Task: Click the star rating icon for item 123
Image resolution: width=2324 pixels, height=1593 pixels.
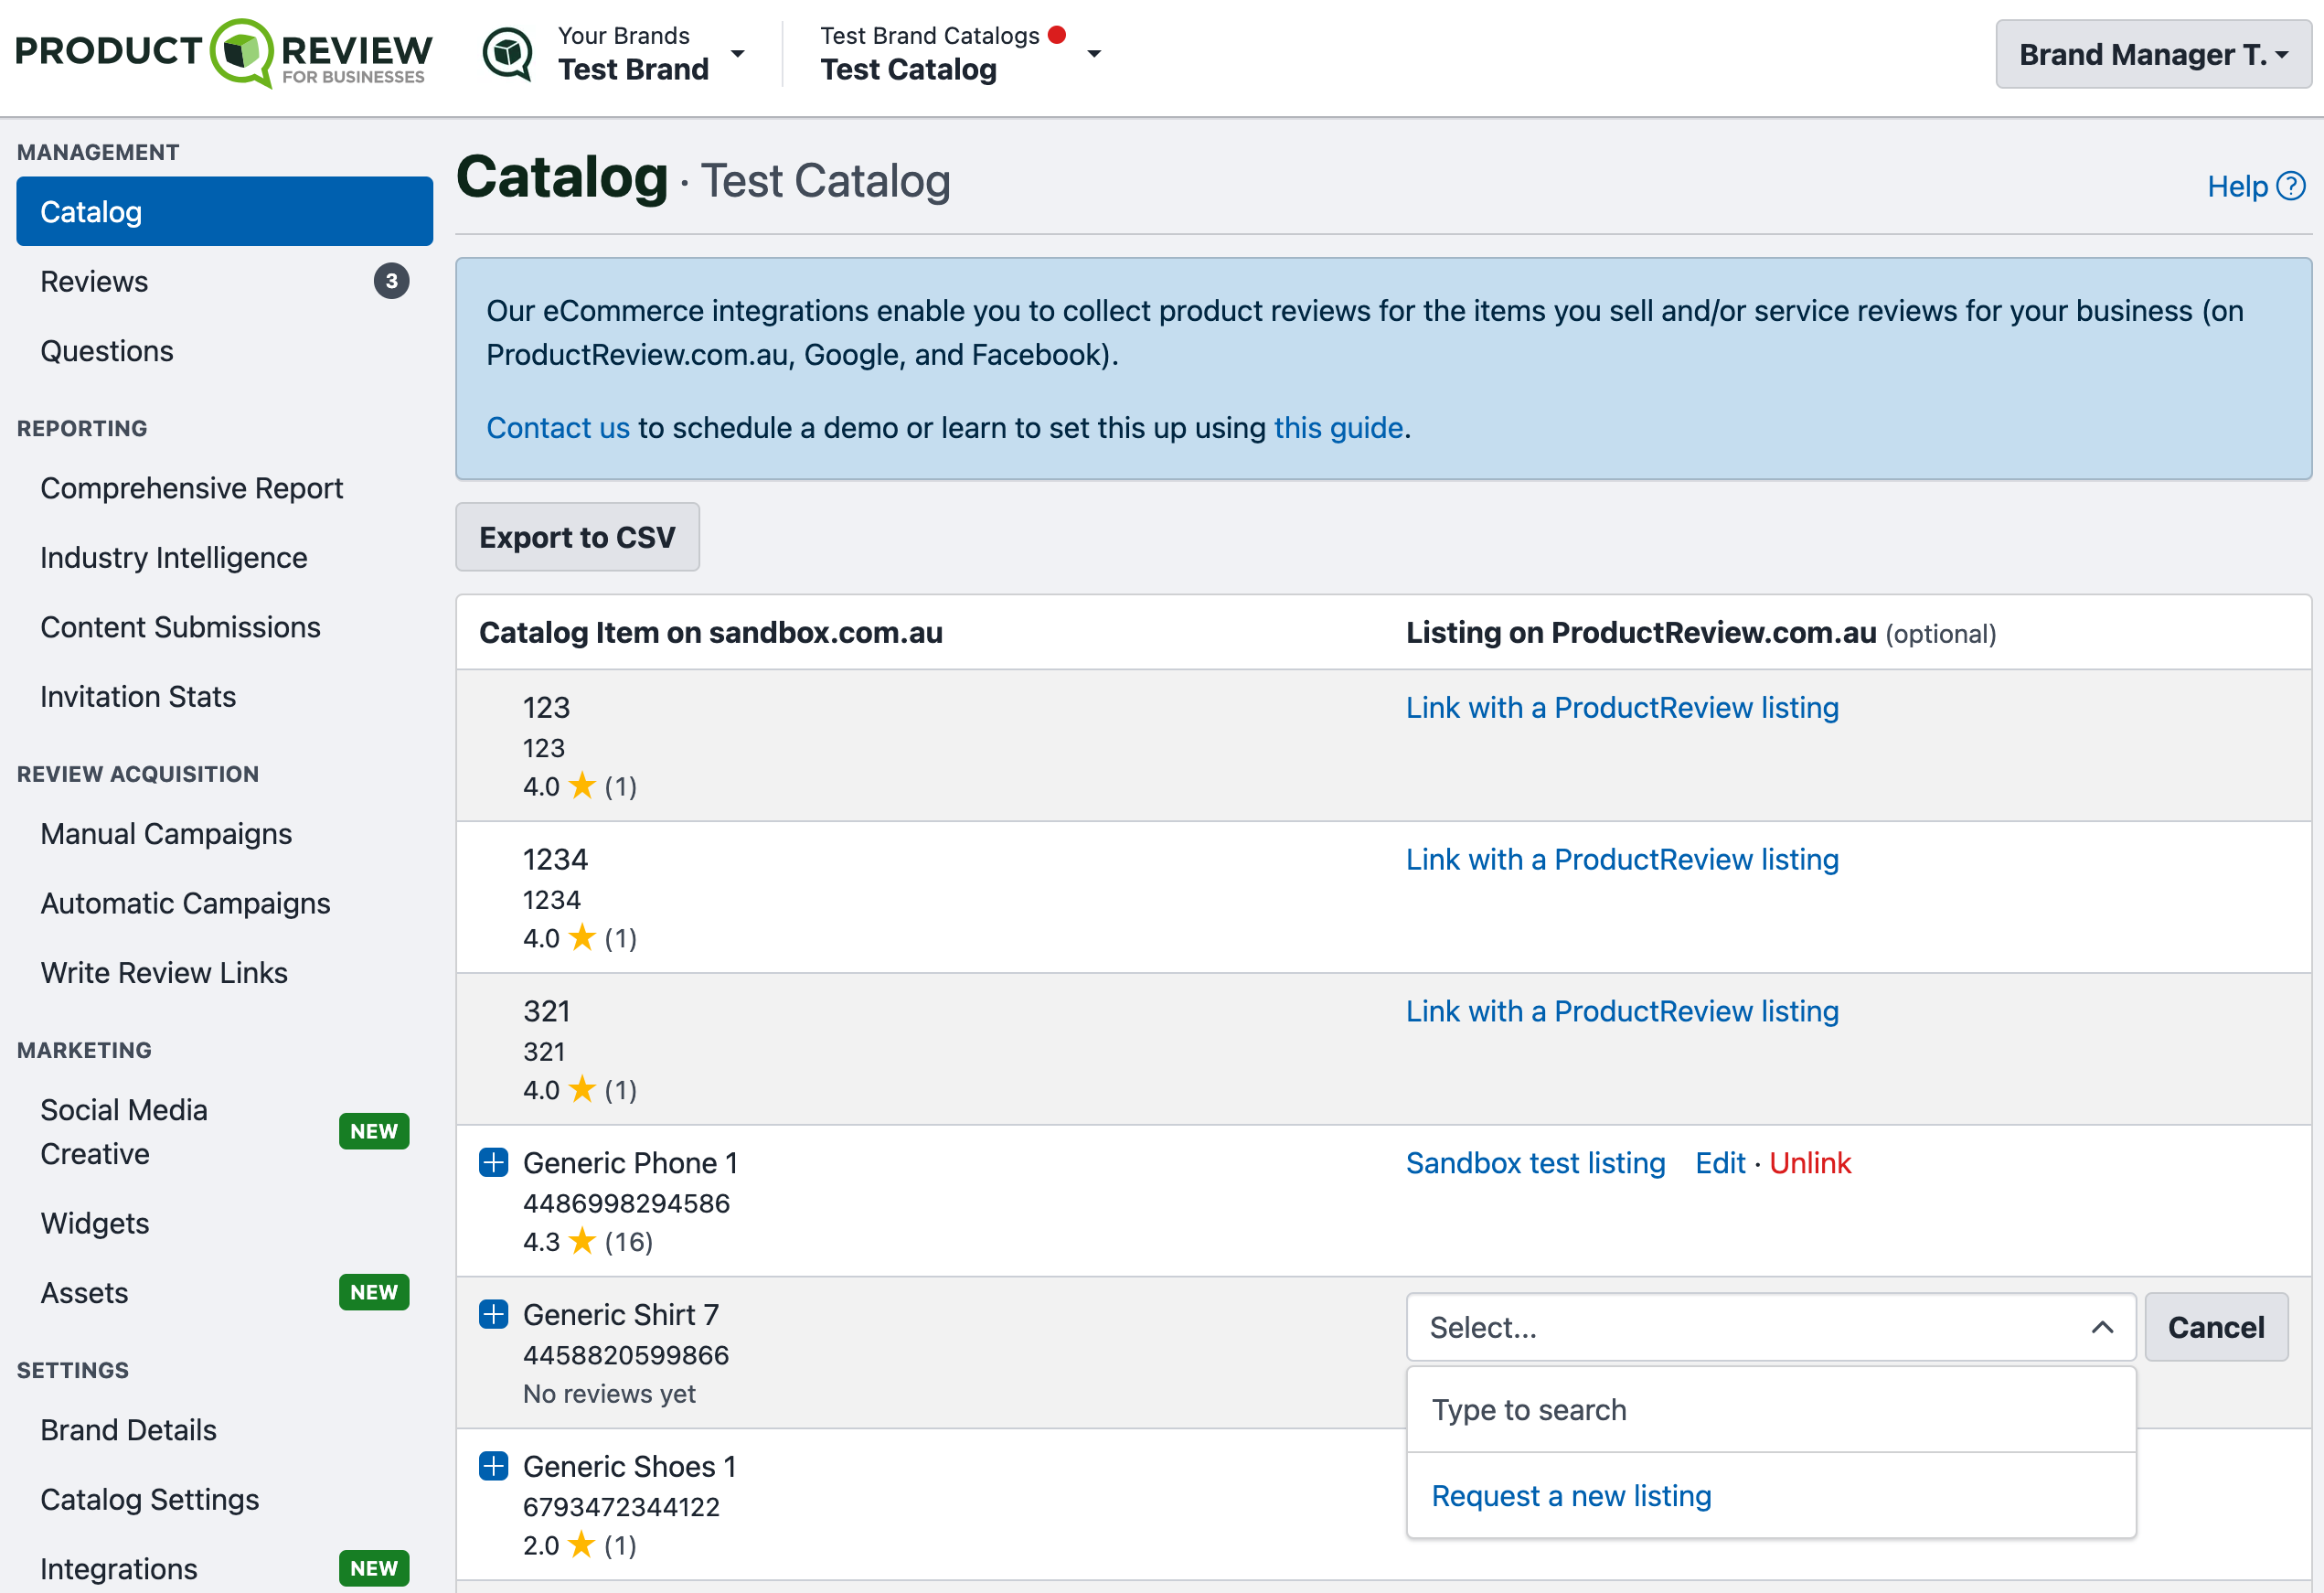Action: point(582,786)
